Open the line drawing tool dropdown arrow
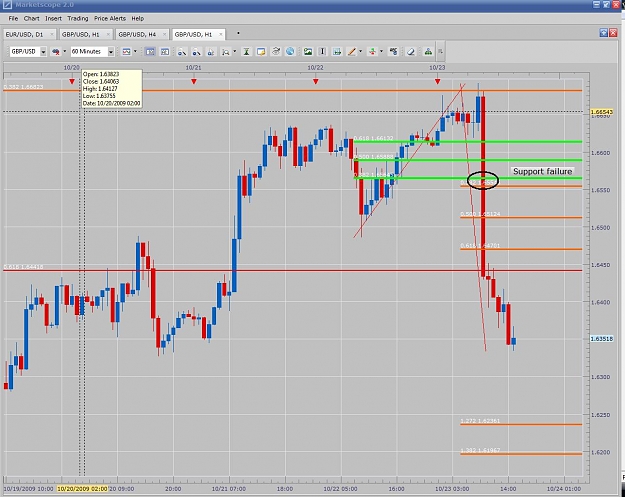Image resolution: width=625 pixels, height=497 pixels. pyautogui.click(x=360, y=51)
